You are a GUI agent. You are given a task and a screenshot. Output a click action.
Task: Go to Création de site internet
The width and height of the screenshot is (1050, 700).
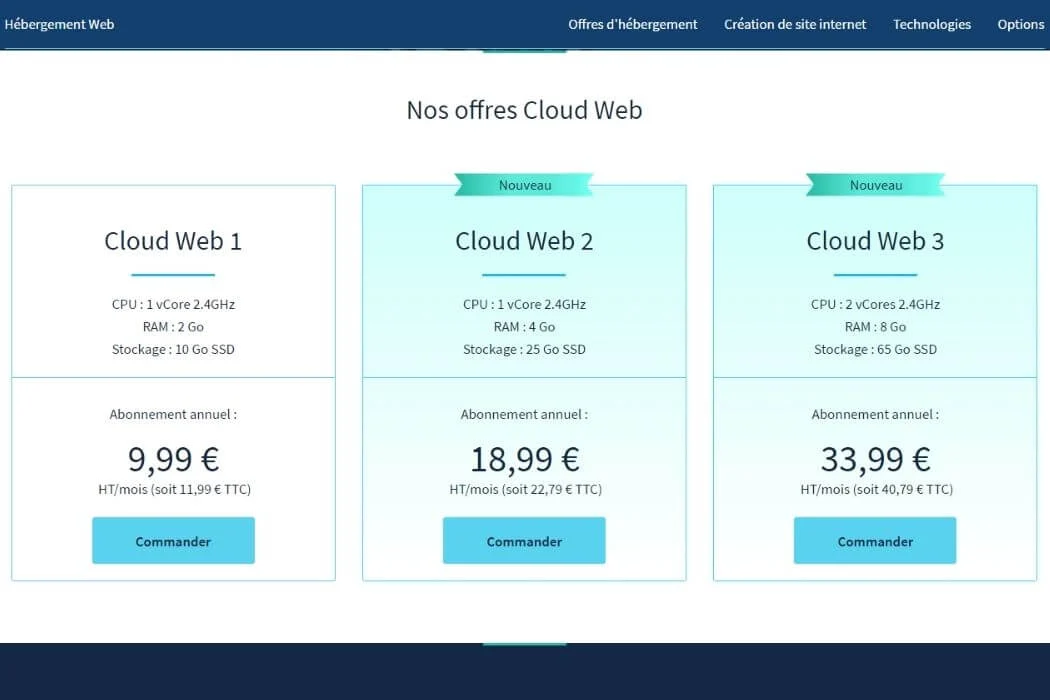(795, 24)
